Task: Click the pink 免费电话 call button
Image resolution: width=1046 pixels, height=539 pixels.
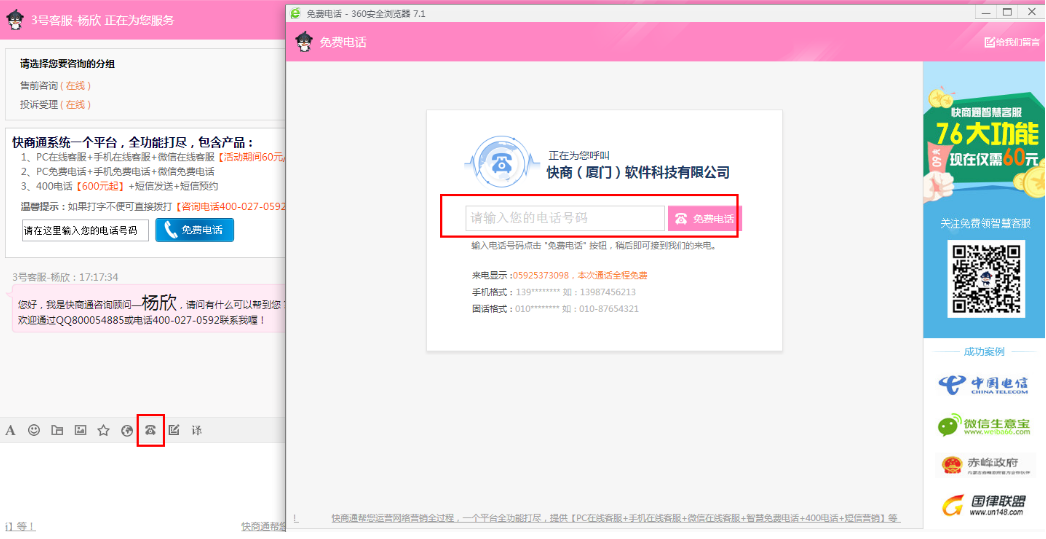Action: pyautogui.click(x=704, y=218)
